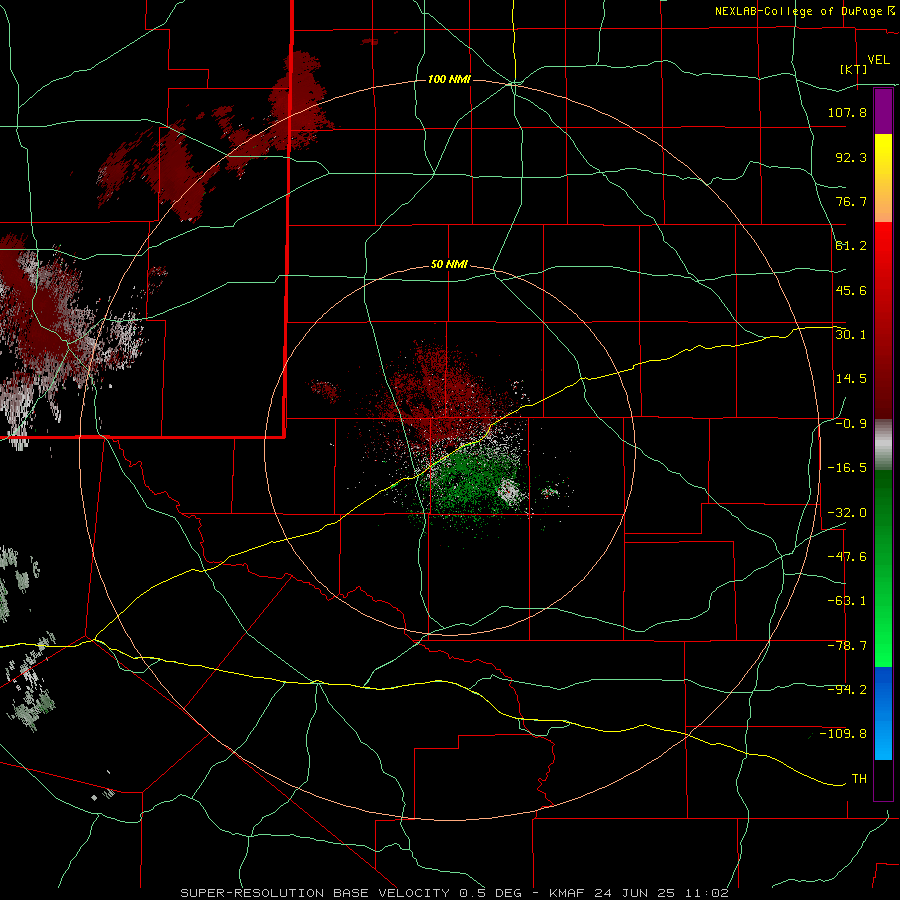Select the -78.7 velocity scale value

[x=847, y=645]
